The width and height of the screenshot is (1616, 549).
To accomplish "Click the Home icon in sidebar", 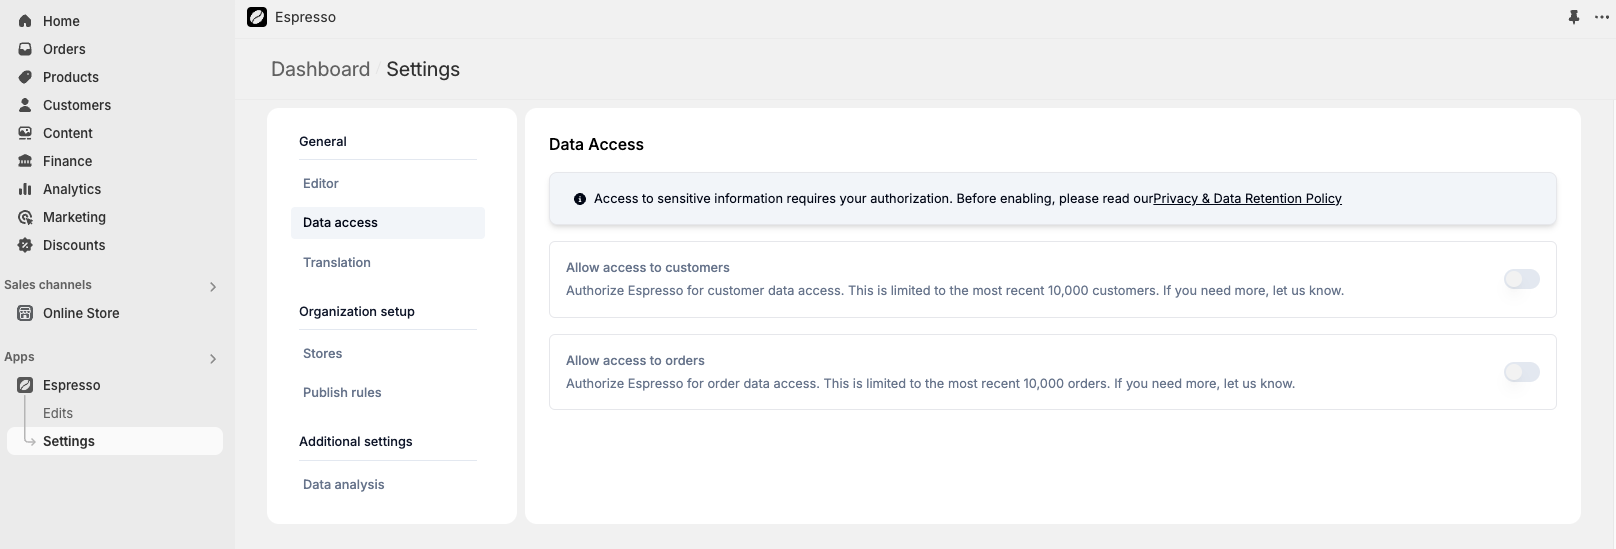I will (25, 21).
